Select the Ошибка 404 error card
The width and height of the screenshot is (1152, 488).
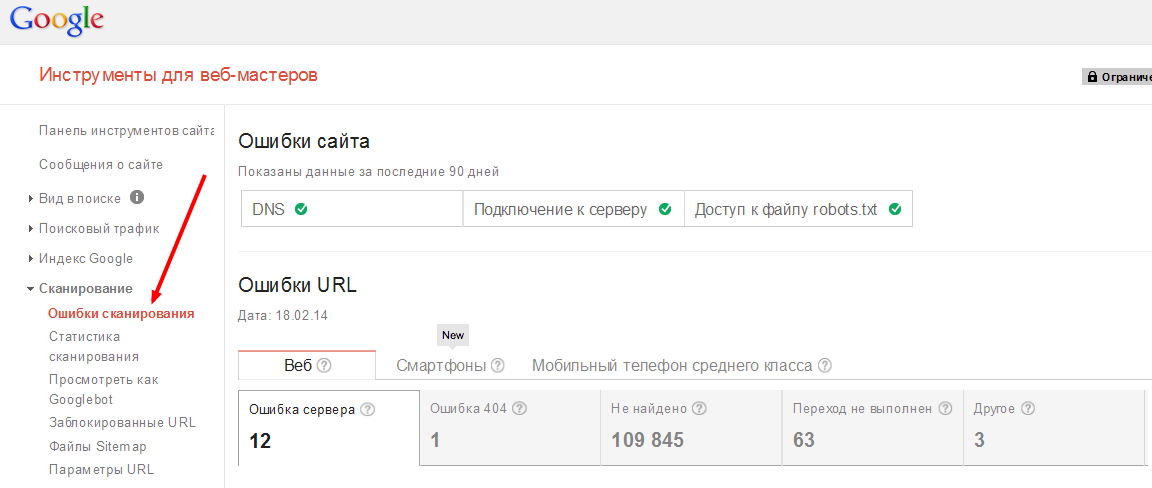pos(510,428)
